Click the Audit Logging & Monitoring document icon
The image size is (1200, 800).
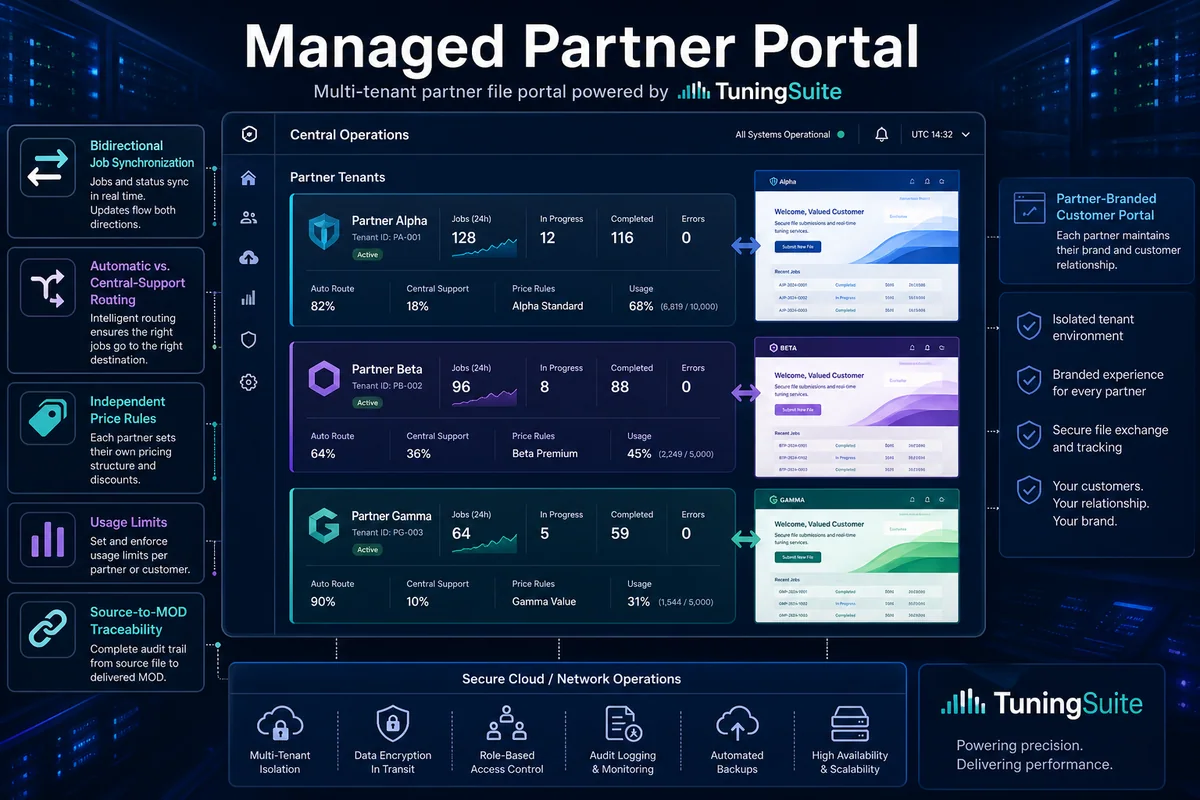622,723
